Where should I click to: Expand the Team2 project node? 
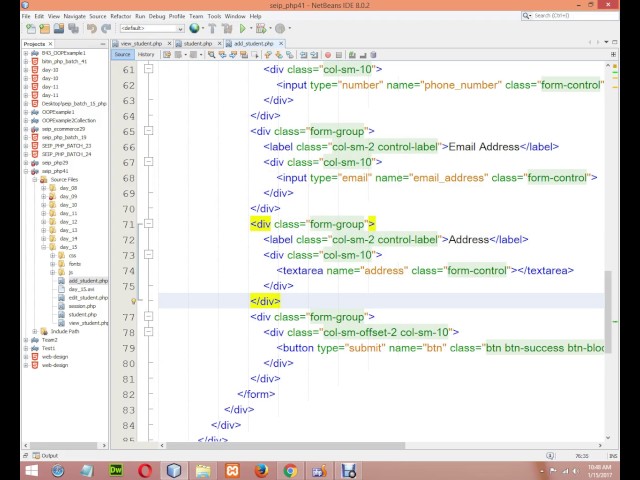point(26,340)
